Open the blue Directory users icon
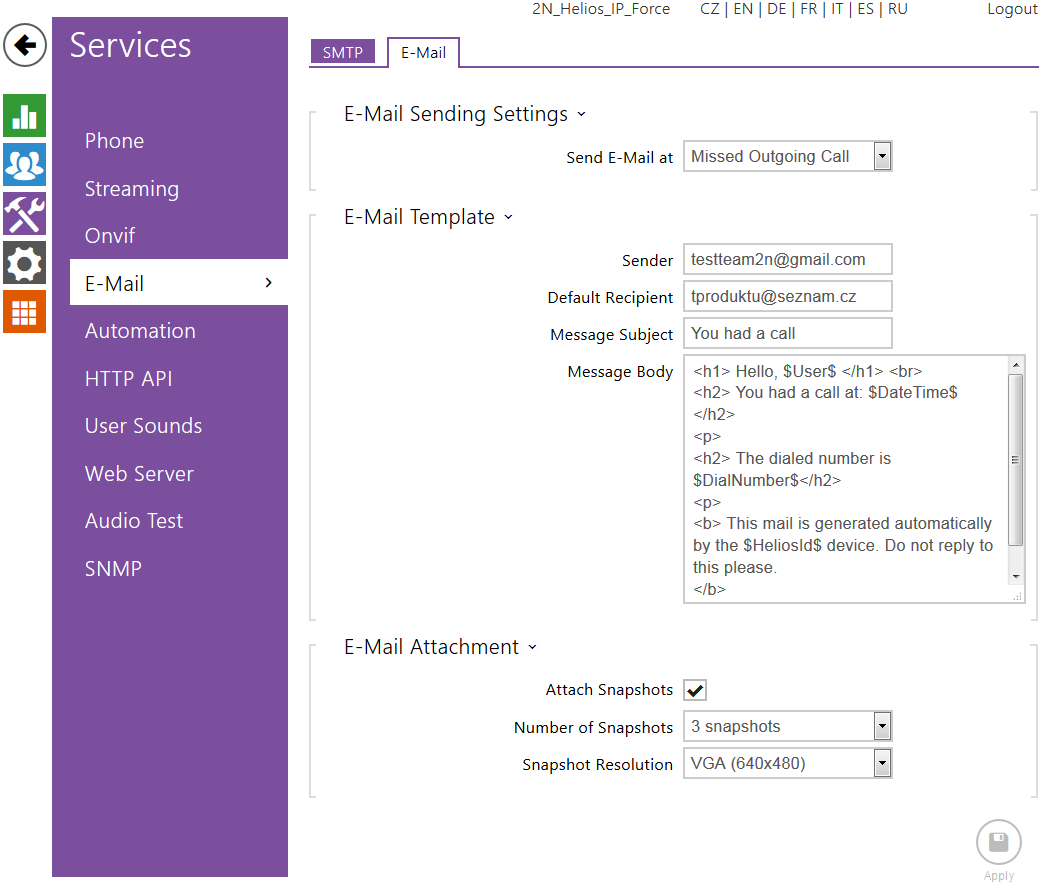1047x888 pixels. coord(24,164)
